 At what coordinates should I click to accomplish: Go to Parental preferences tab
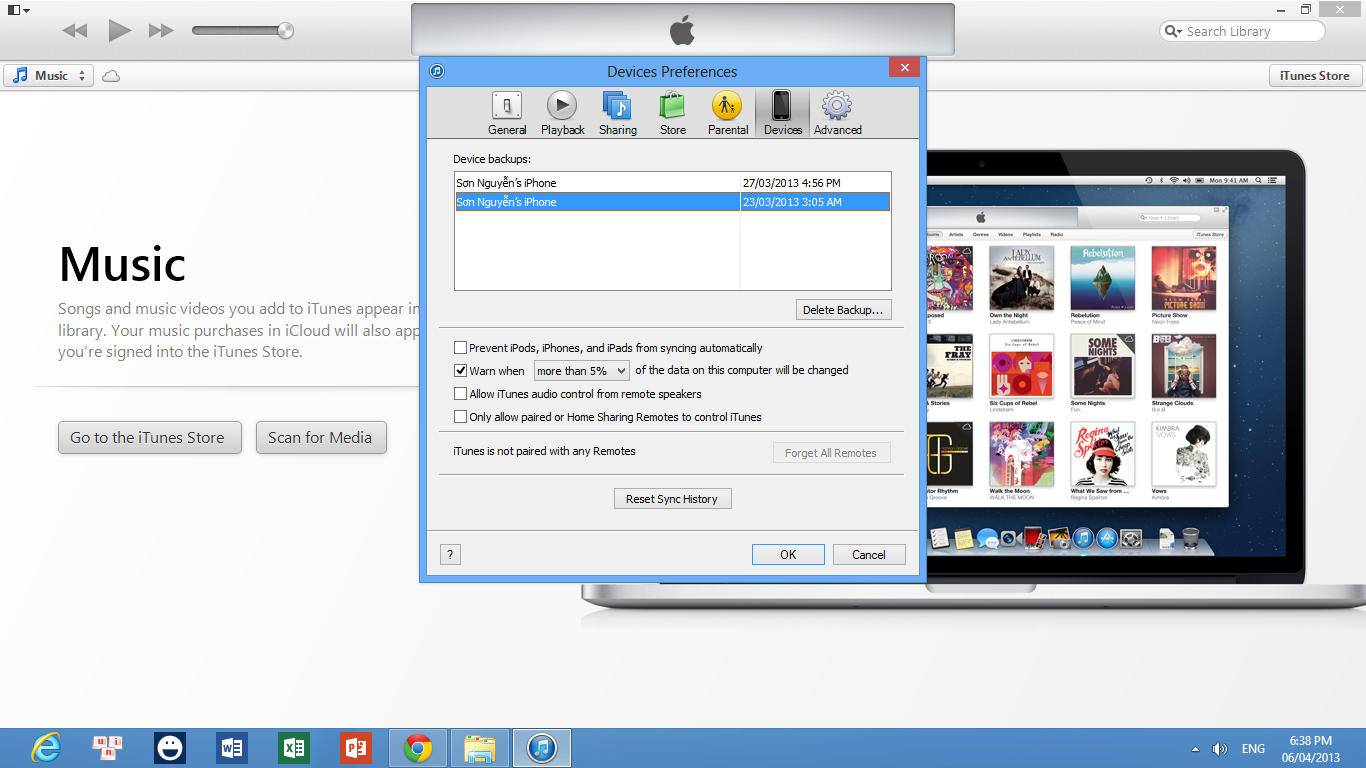[x=728, y=113]
